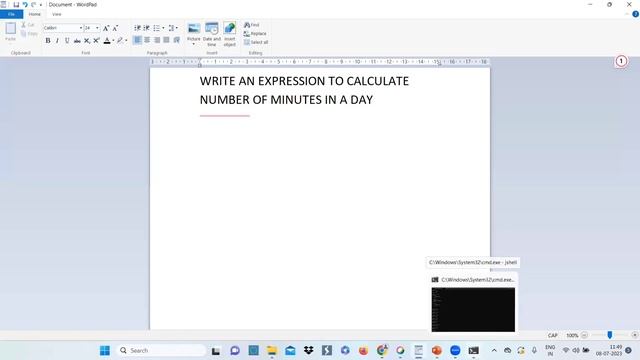The height and width of the screenshot is (360, 640).
Task: Decrease the paragraph indent
Action: pos(138,28)
